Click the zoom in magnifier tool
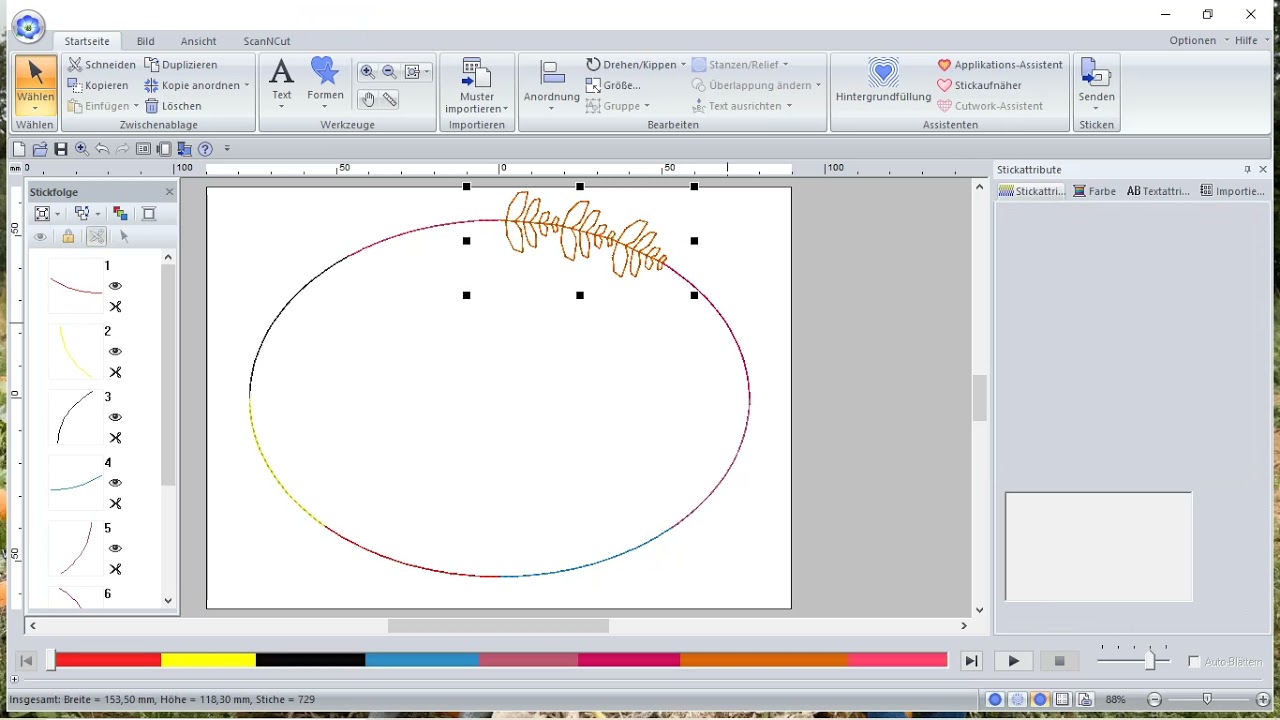1280x720 pixels. click(x=368, y=72)
